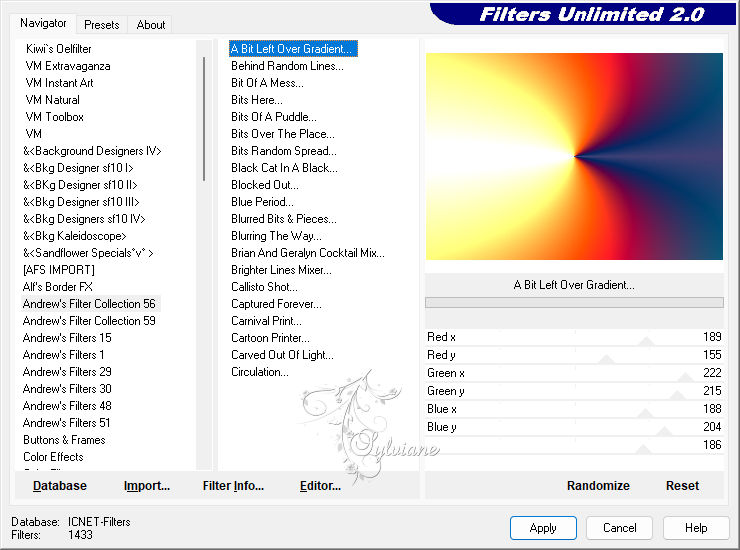Select Blurred Bits & Pieces... filter
This screenshot has width=740, height=550.
pos(284,219)
